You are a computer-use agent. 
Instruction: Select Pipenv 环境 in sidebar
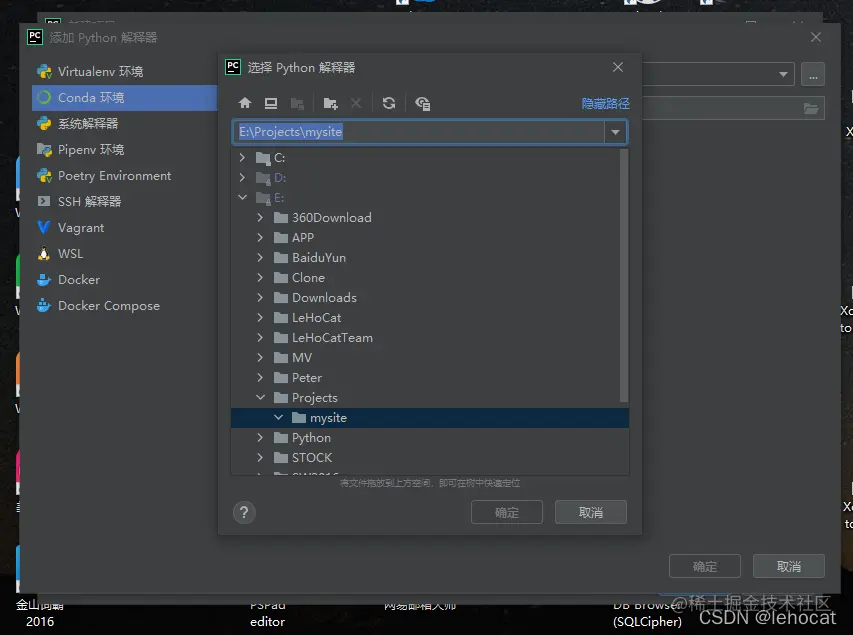point(125,150)
